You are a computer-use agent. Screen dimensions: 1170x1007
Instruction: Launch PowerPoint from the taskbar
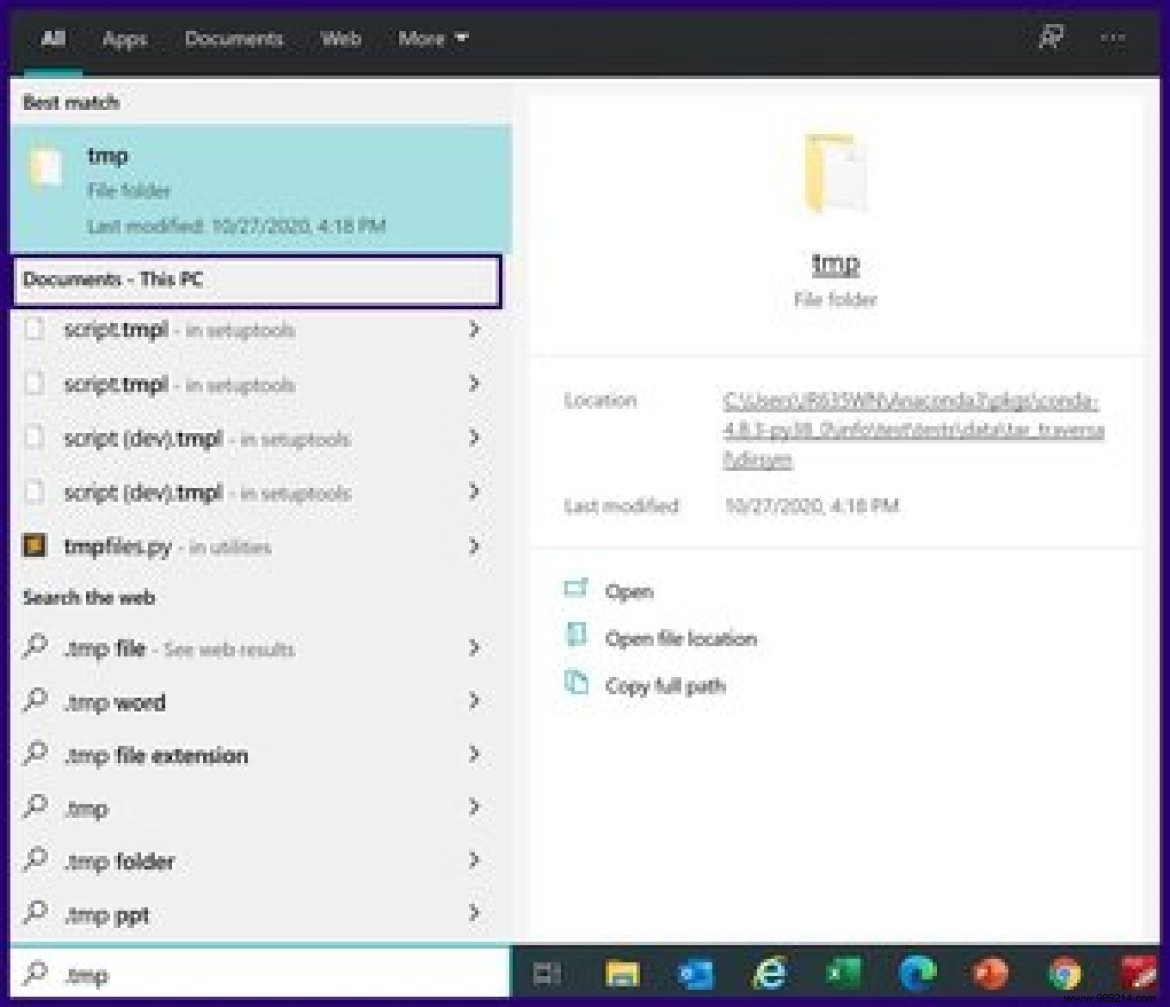pos(990,973)
